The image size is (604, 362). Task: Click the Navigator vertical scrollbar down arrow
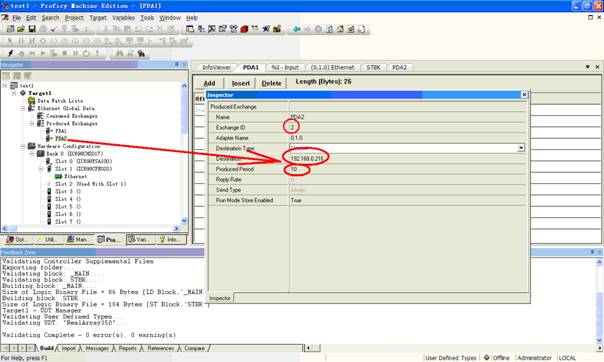184,221
